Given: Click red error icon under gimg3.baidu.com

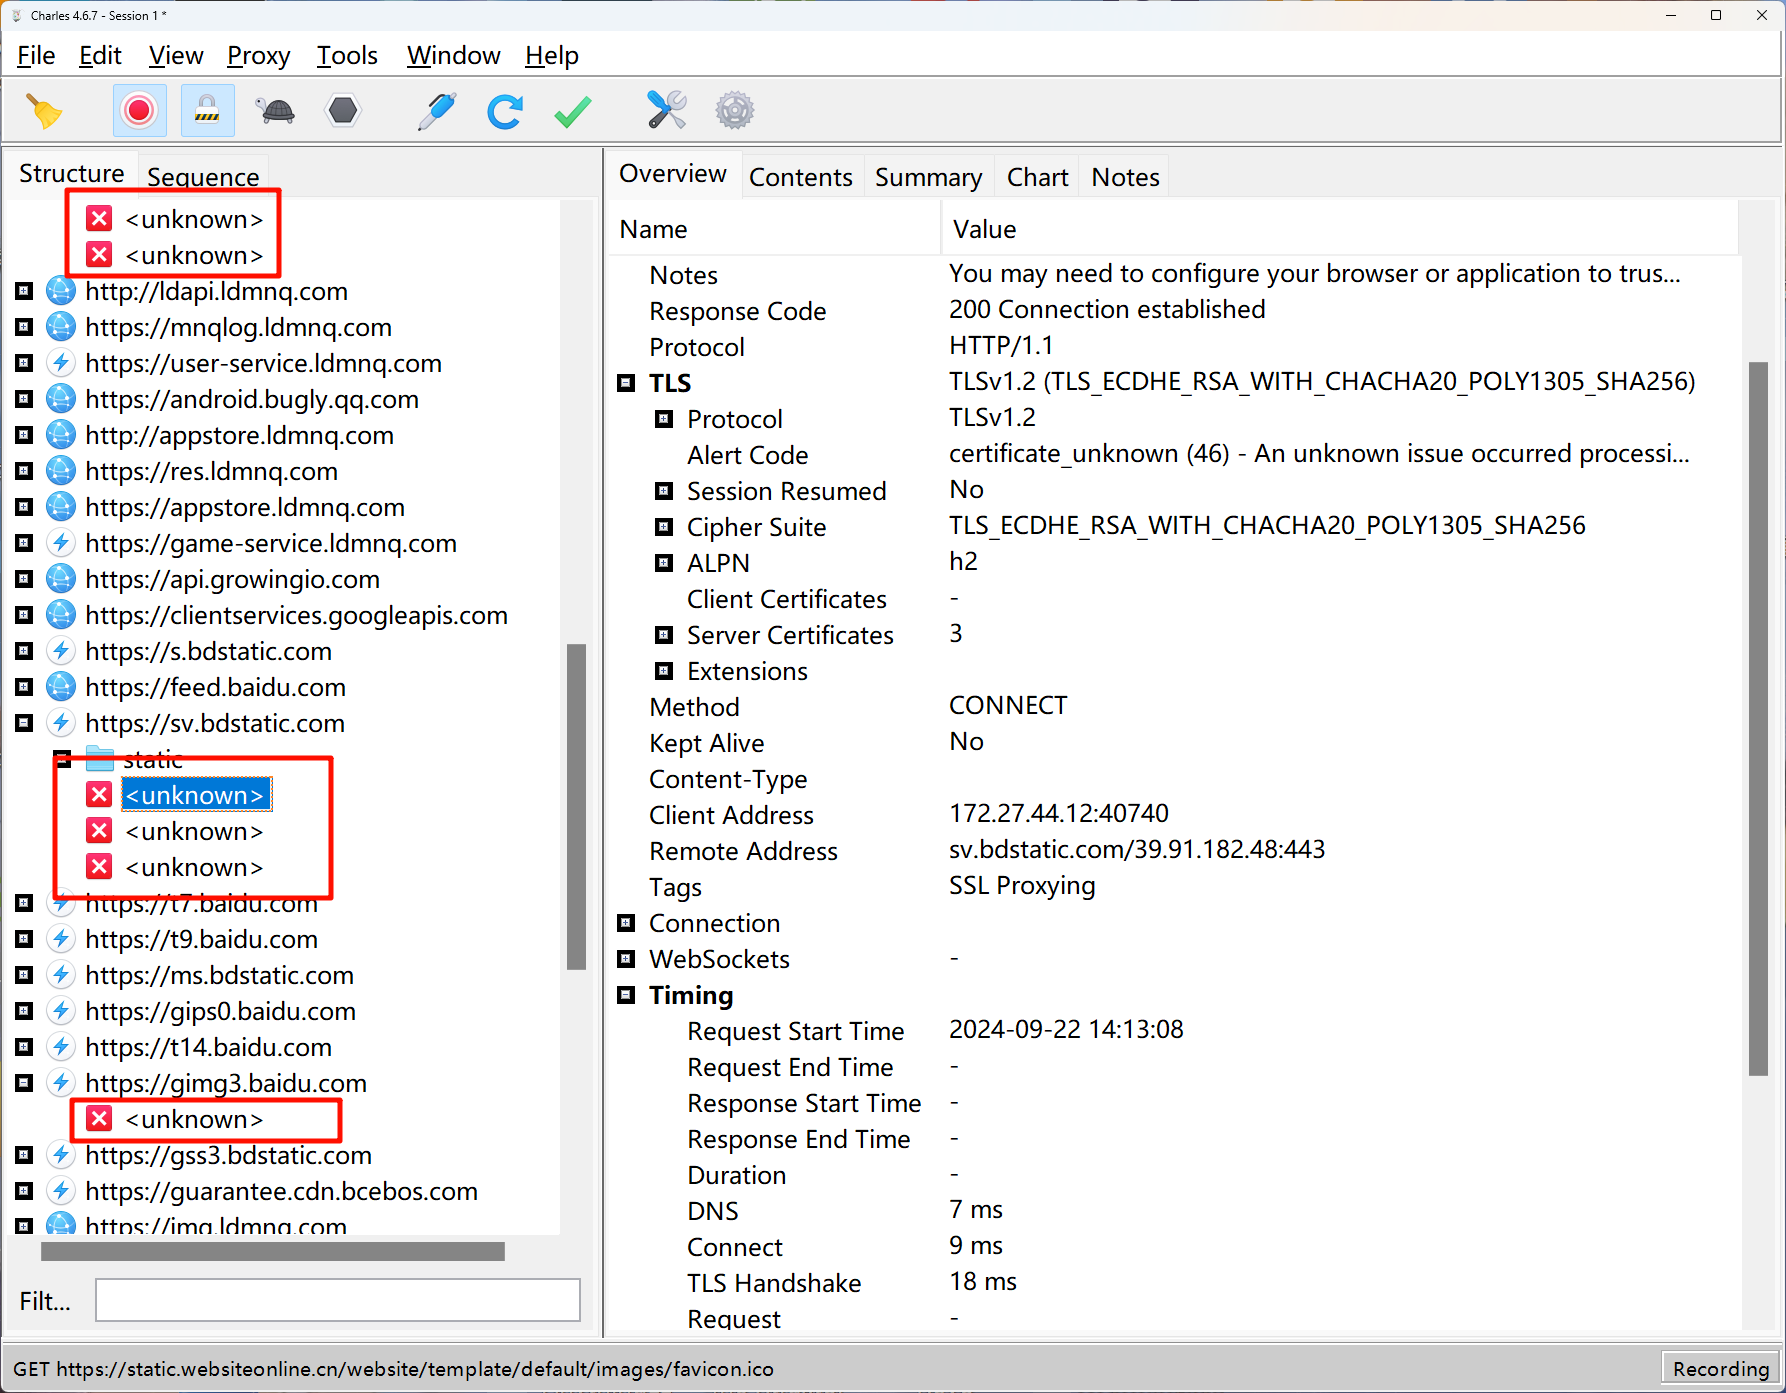Looking at the screenshot, I should (x=99, y=1119).
